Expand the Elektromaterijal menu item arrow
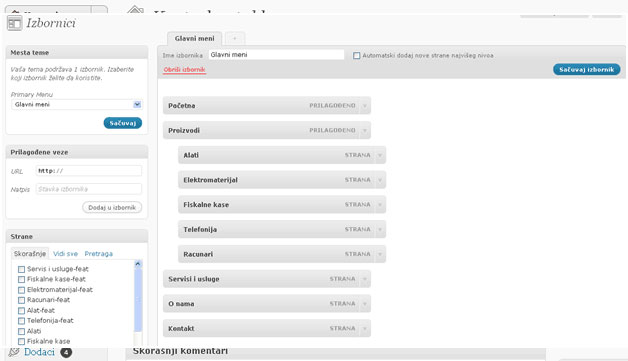 [x=380, y=180]
